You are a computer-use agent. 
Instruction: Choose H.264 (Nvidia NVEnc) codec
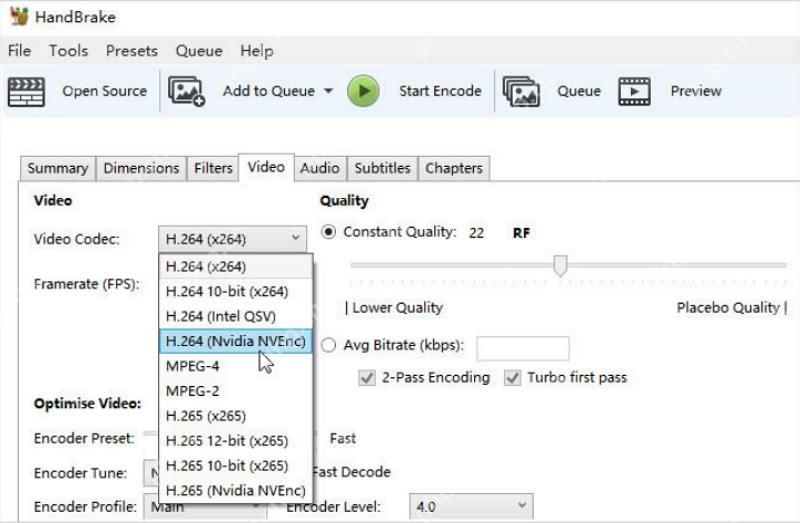236,341
